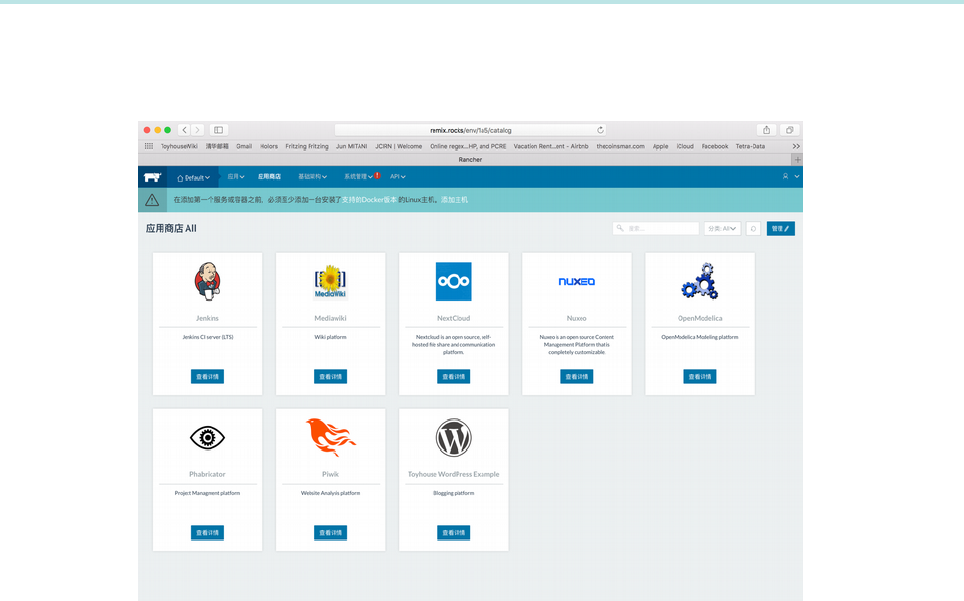Open the thecoinsman.com bookmark
This screenshot has width=964, height=601.
click(620, 146)
